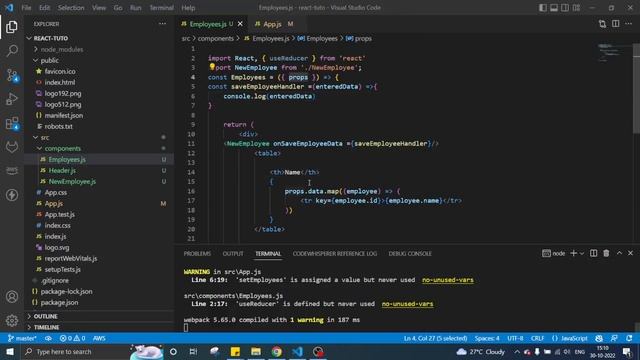640x360 pixels.
Task: Switch to the PROBLEMS panel tab
Action: click(x=197, y=253)
